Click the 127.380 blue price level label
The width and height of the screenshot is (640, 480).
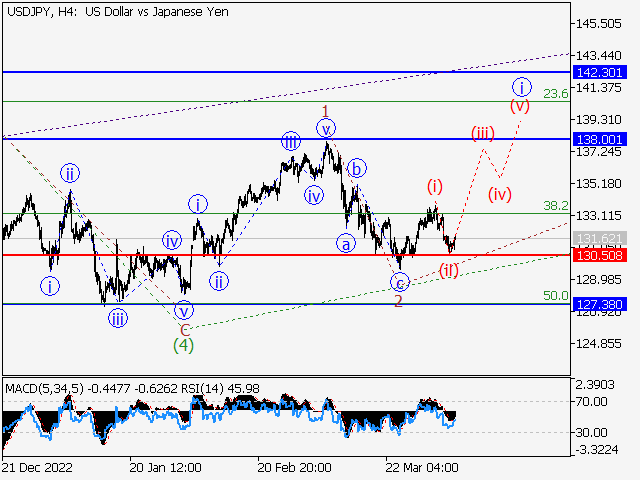click(600, 304)
